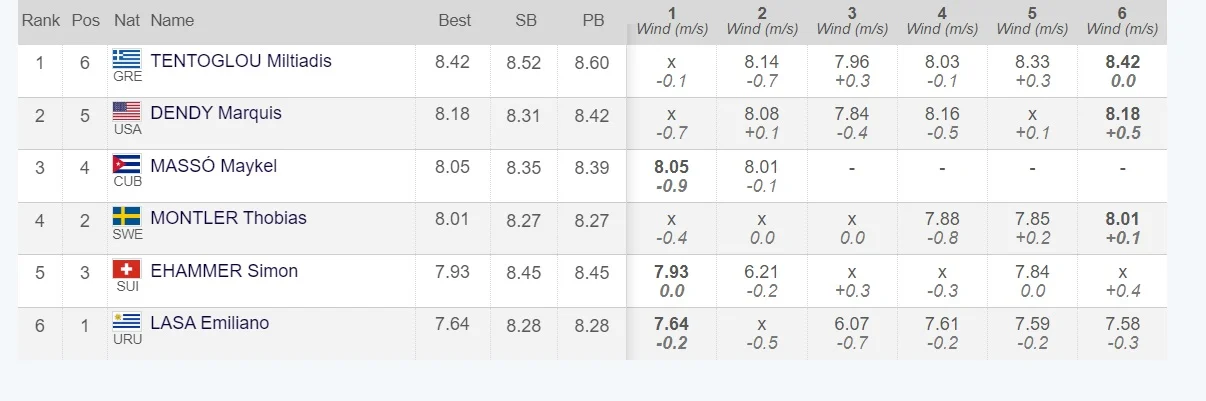Screen dimensions: 1206x401
Task: Click the Greece flag icon
Action: pos(127,58)
